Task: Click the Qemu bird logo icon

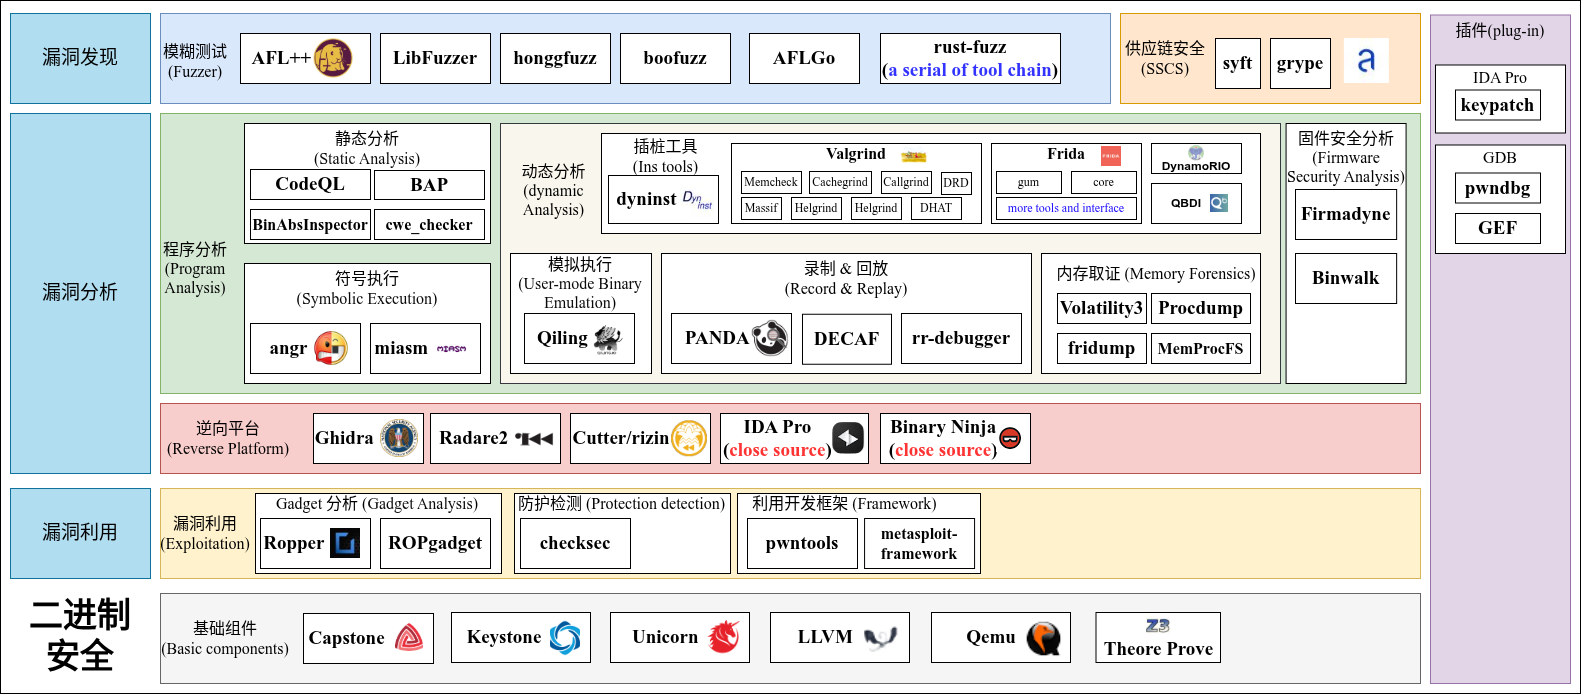Action: tap(1043, 637)
